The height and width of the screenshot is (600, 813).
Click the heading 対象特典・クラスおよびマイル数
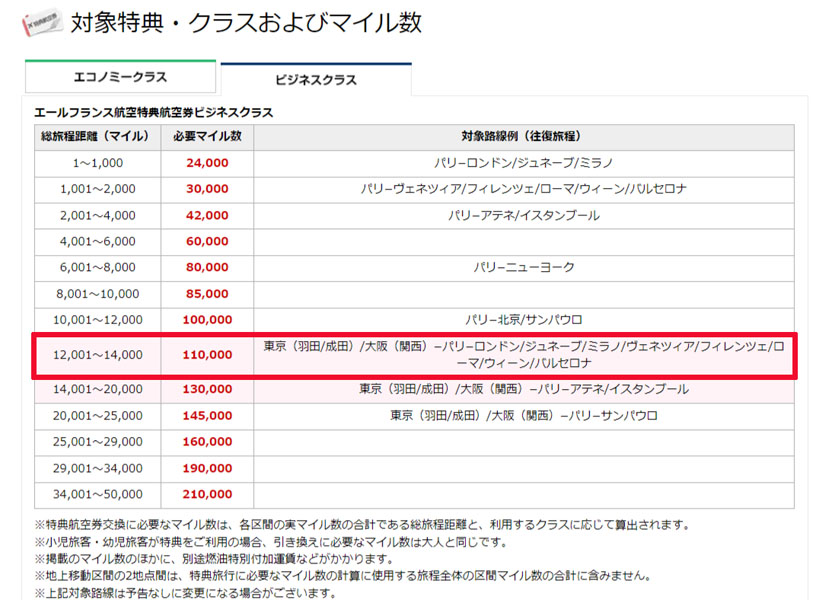(246, 23)
